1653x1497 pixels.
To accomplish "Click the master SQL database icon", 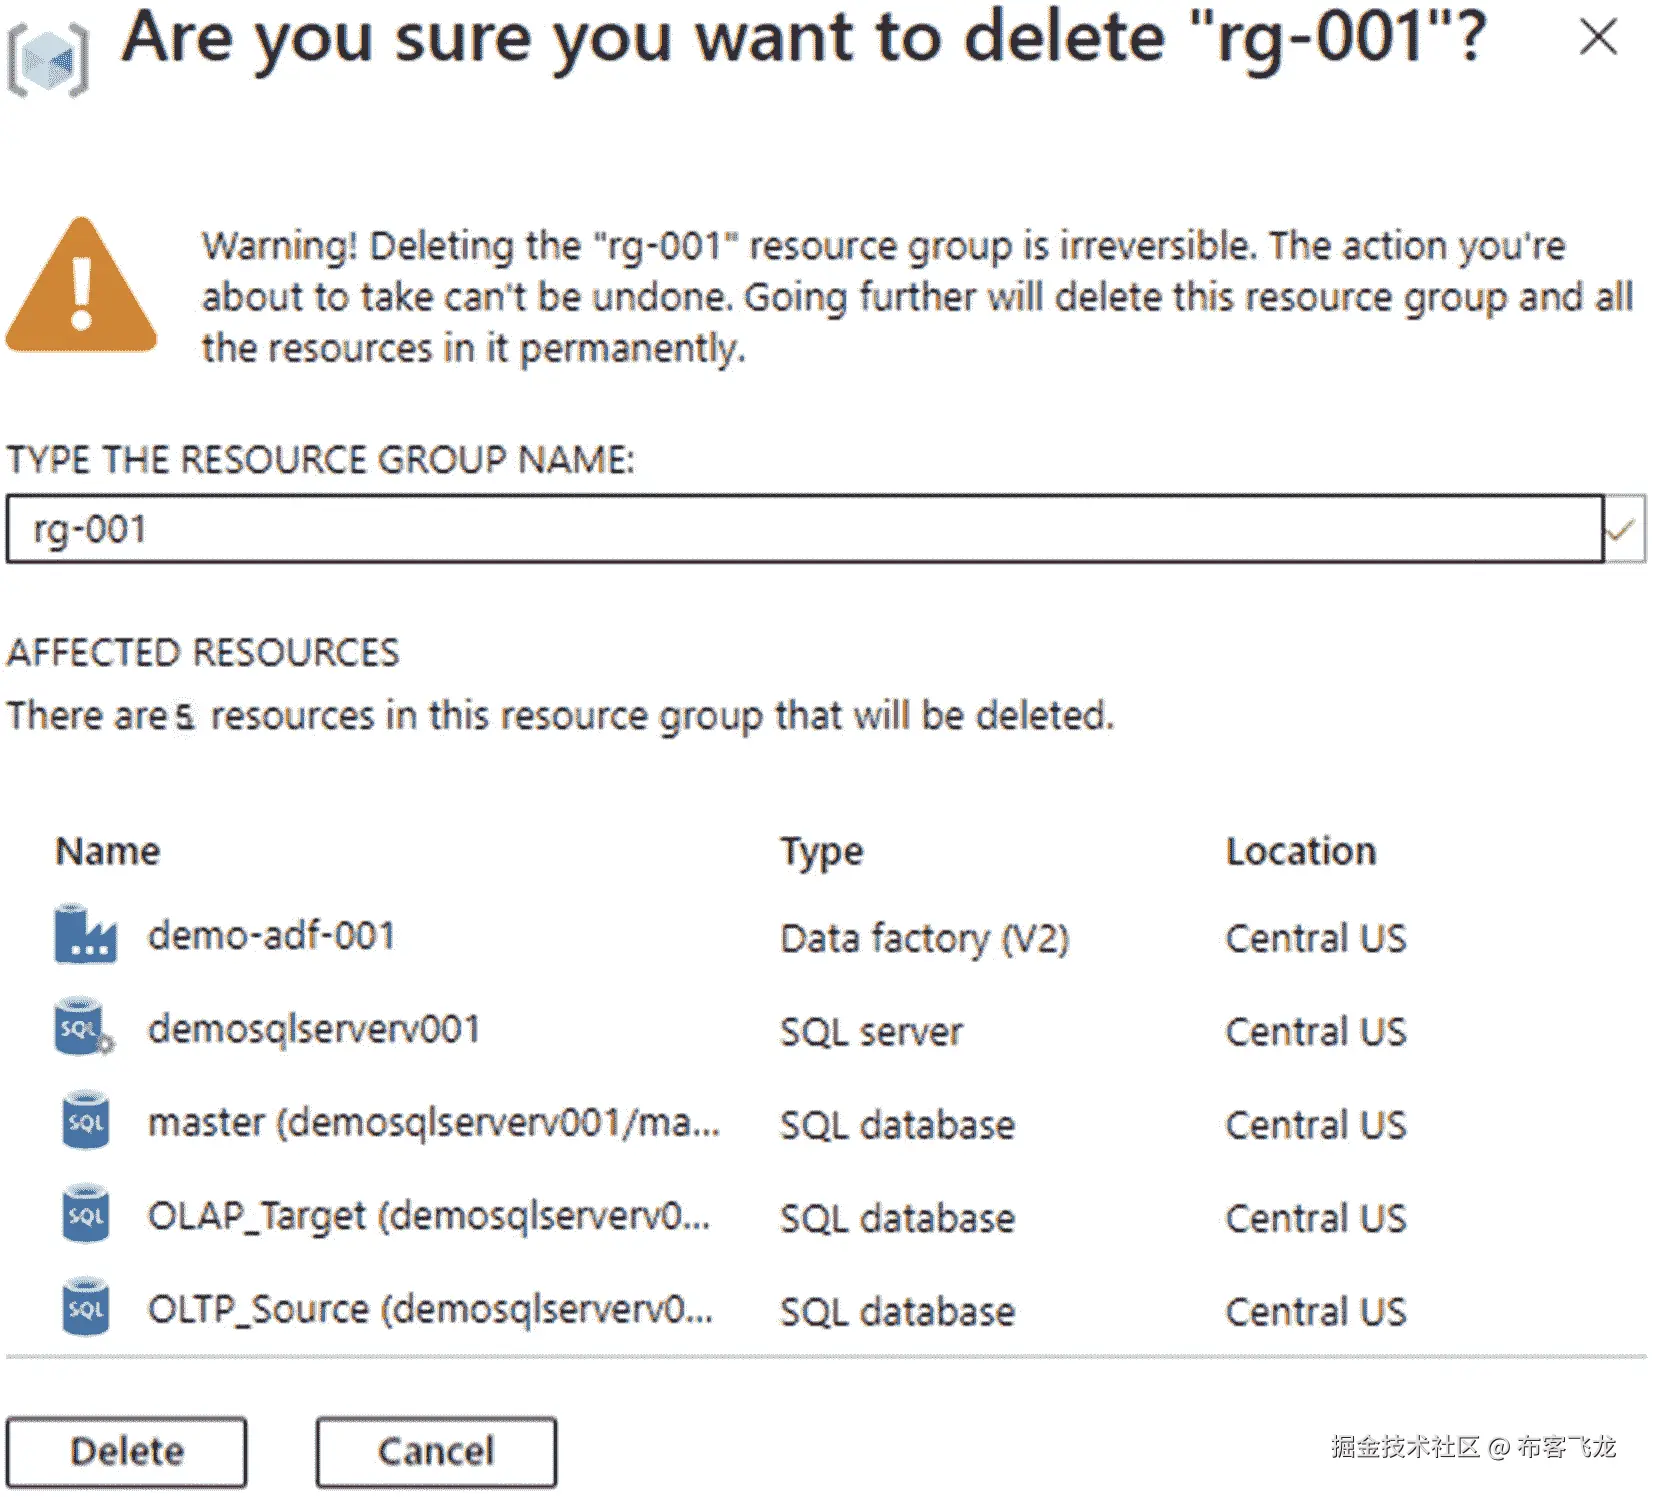I will pyautogui.click(x=86, y=1122).
